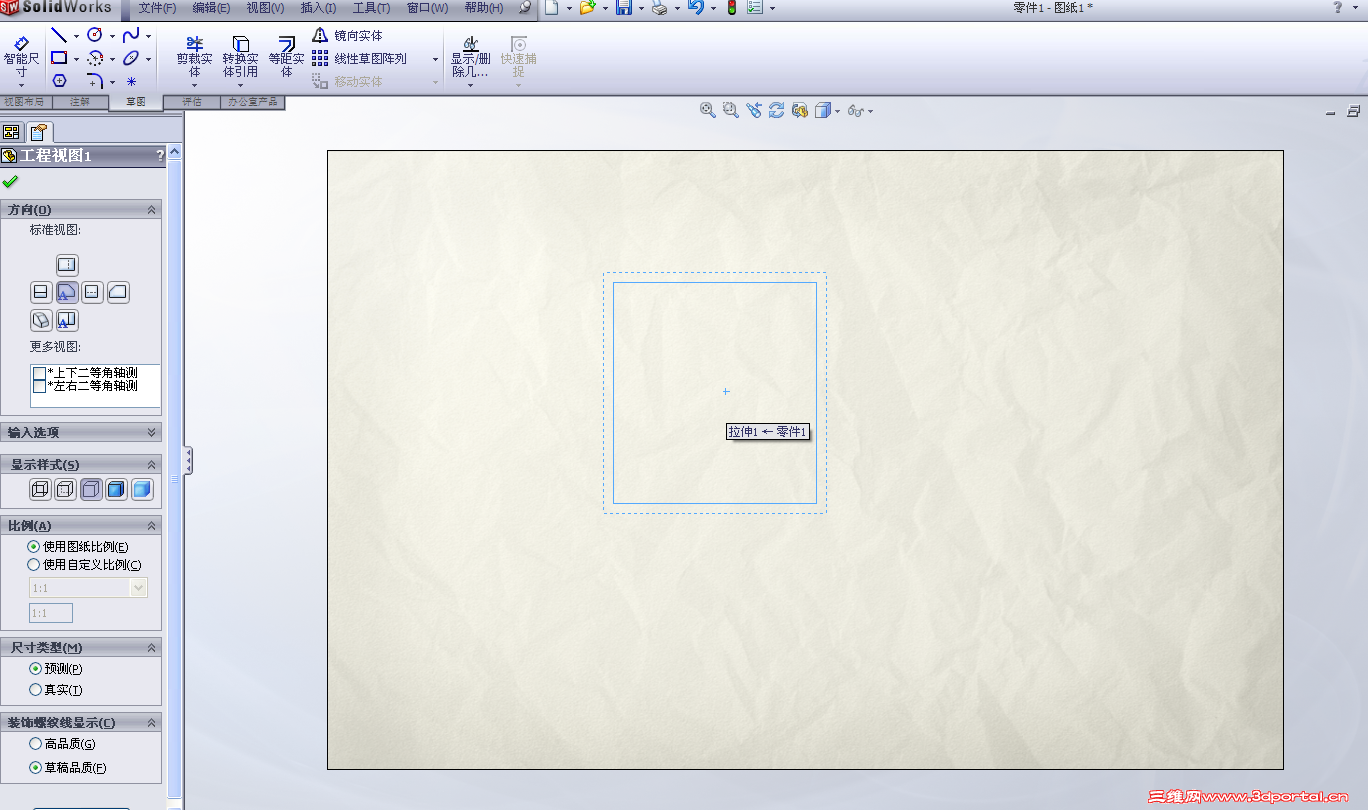This screenshot has height=810, width=1368.
Task: Switch to the 视图布局 tab
Action: (x=24, y=102)
